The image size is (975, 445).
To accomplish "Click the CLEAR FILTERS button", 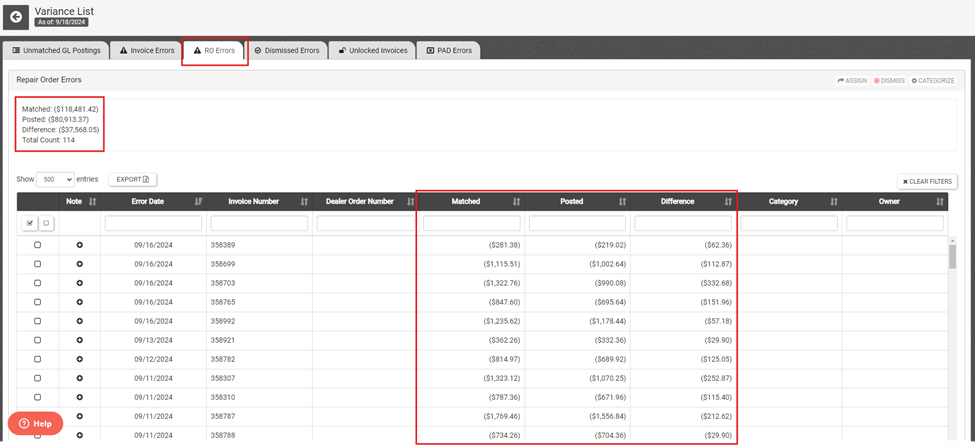I will [927, 181].
